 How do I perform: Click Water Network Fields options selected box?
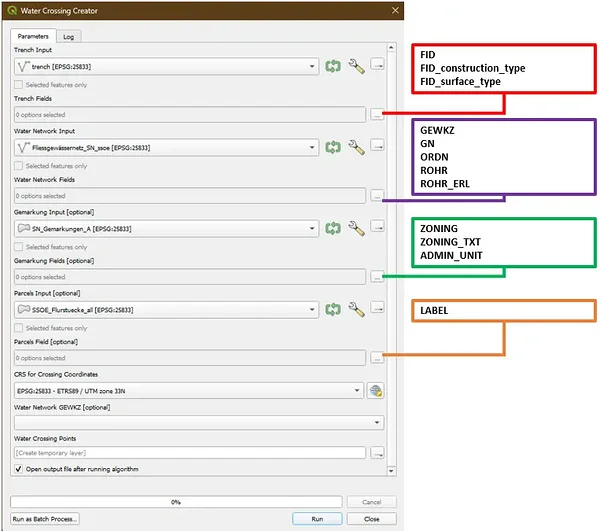point(190,196)
